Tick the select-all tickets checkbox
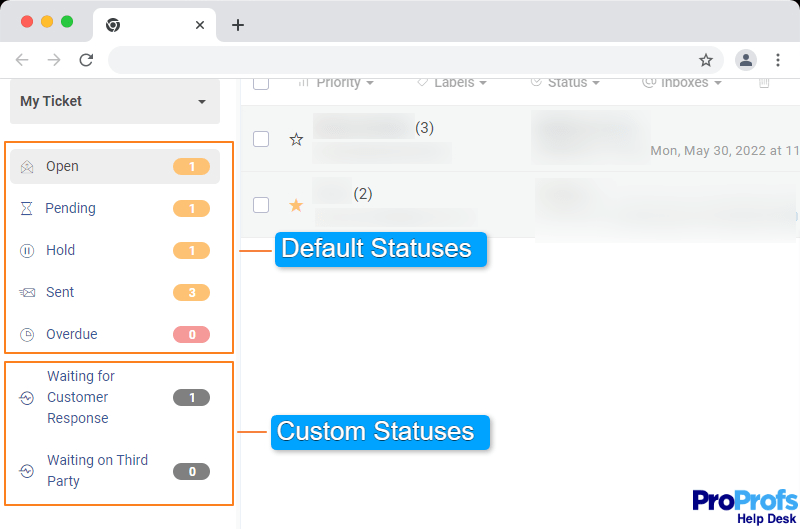The height and width of the screenshot is (529, 800). click(x=261, y=83)
